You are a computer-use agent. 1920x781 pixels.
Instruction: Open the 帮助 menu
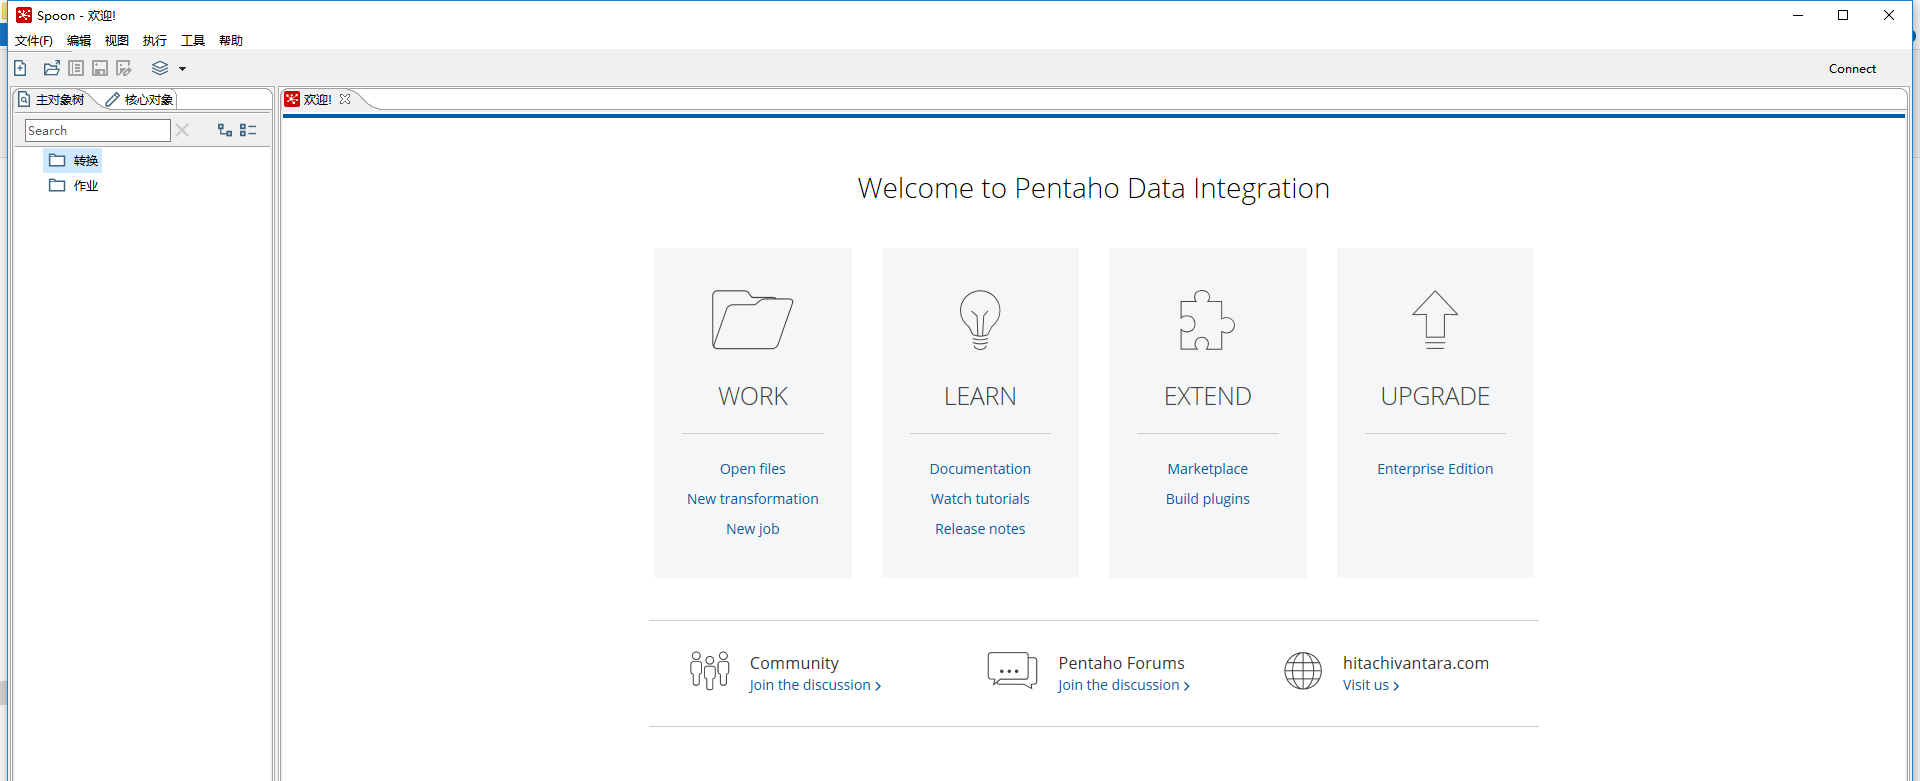coord(231,40)
